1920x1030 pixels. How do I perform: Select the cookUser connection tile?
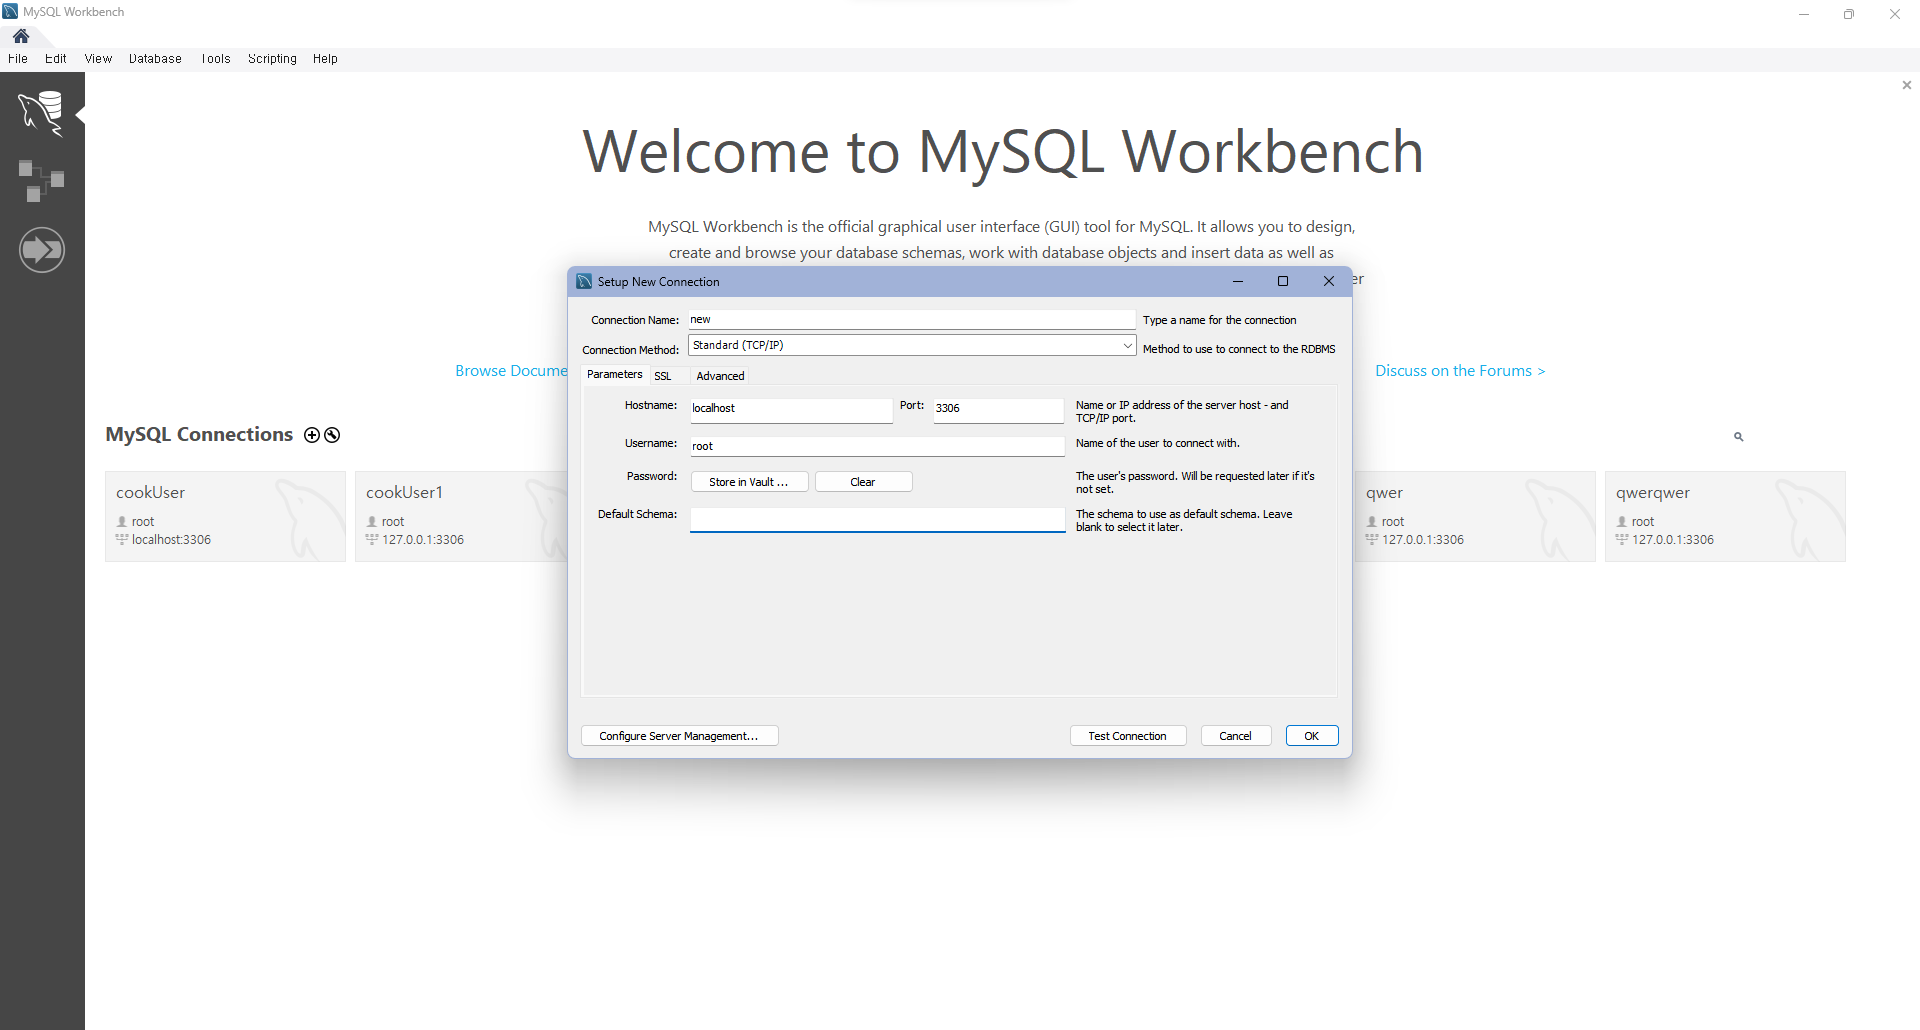(225, 516)
